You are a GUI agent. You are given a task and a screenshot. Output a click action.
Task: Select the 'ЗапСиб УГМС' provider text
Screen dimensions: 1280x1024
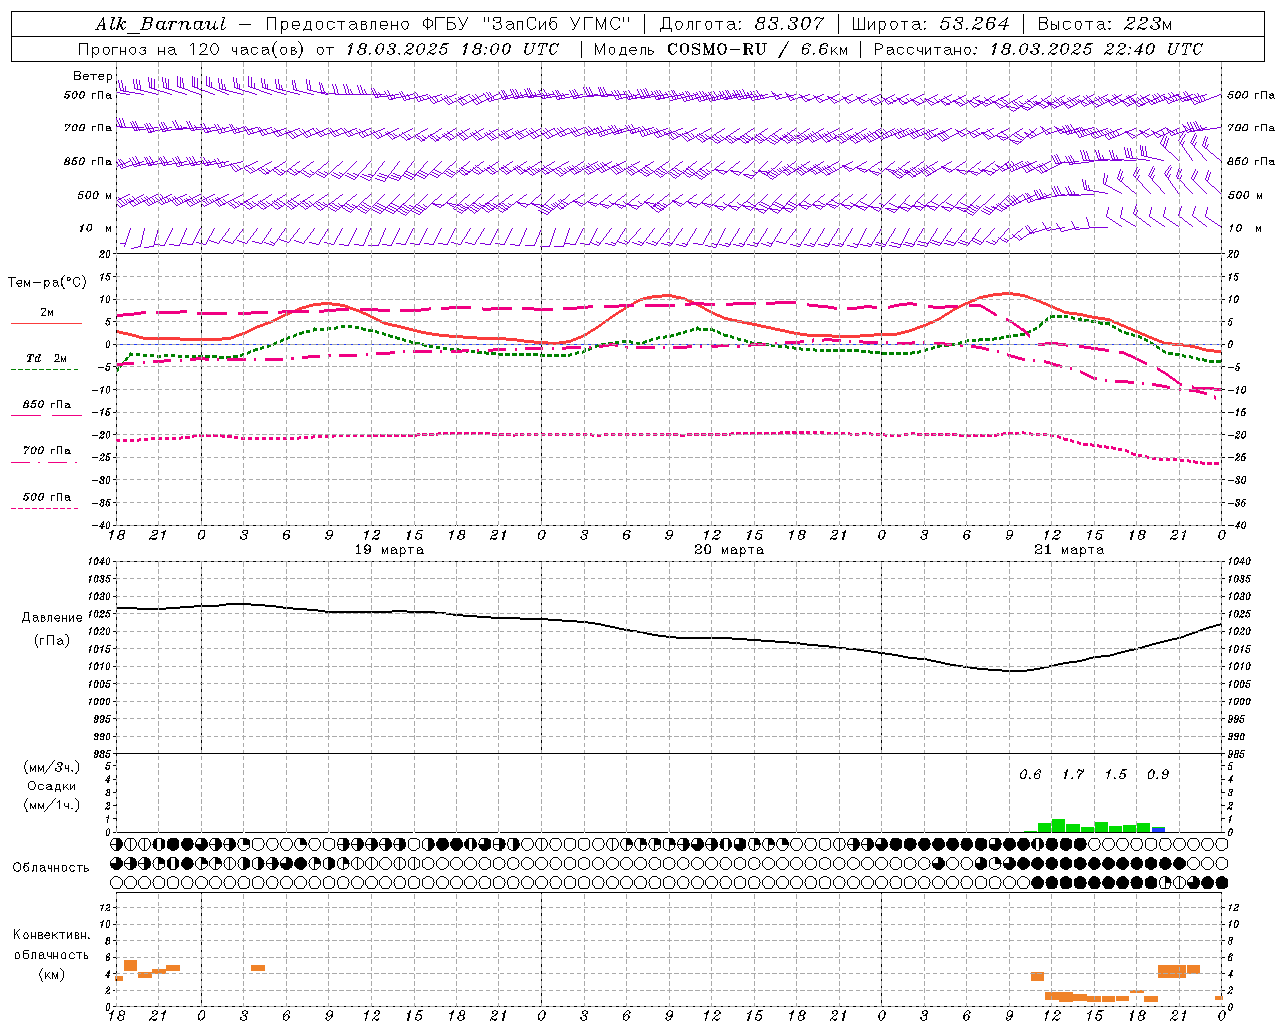tap(555, 24)
